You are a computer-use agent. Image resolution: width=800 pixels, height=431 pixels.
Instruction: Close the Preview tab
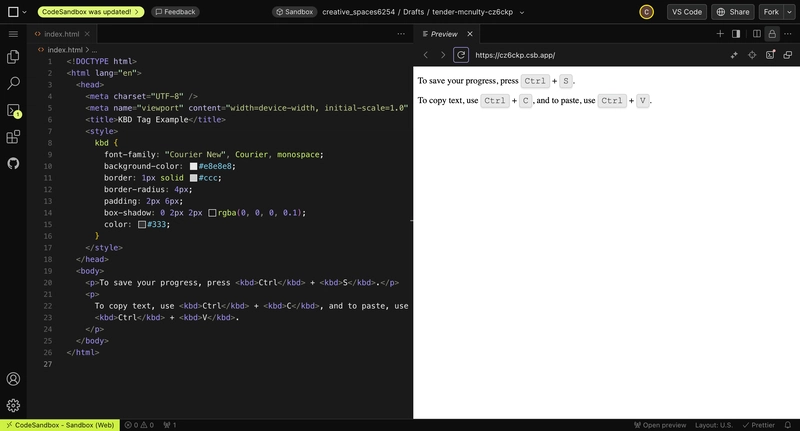(x=470, y=34)
